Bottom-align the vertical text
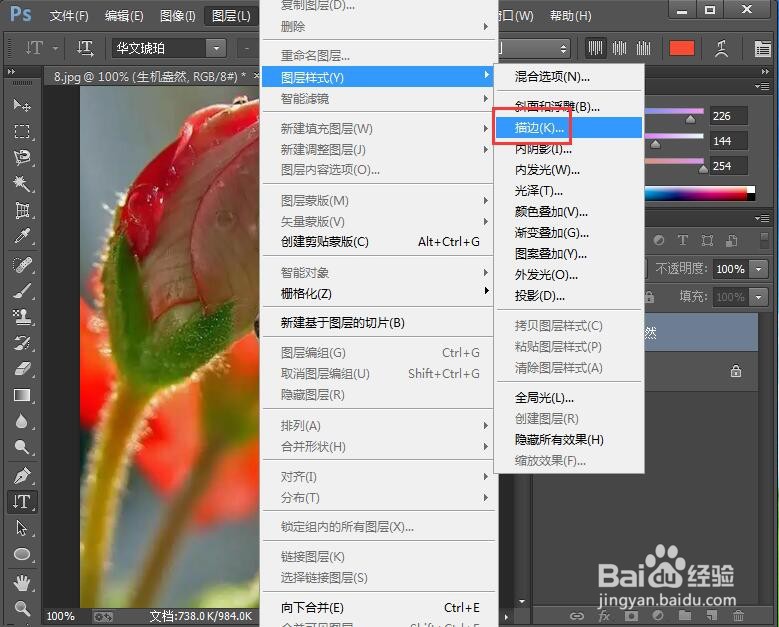 (x=643, y=48)
